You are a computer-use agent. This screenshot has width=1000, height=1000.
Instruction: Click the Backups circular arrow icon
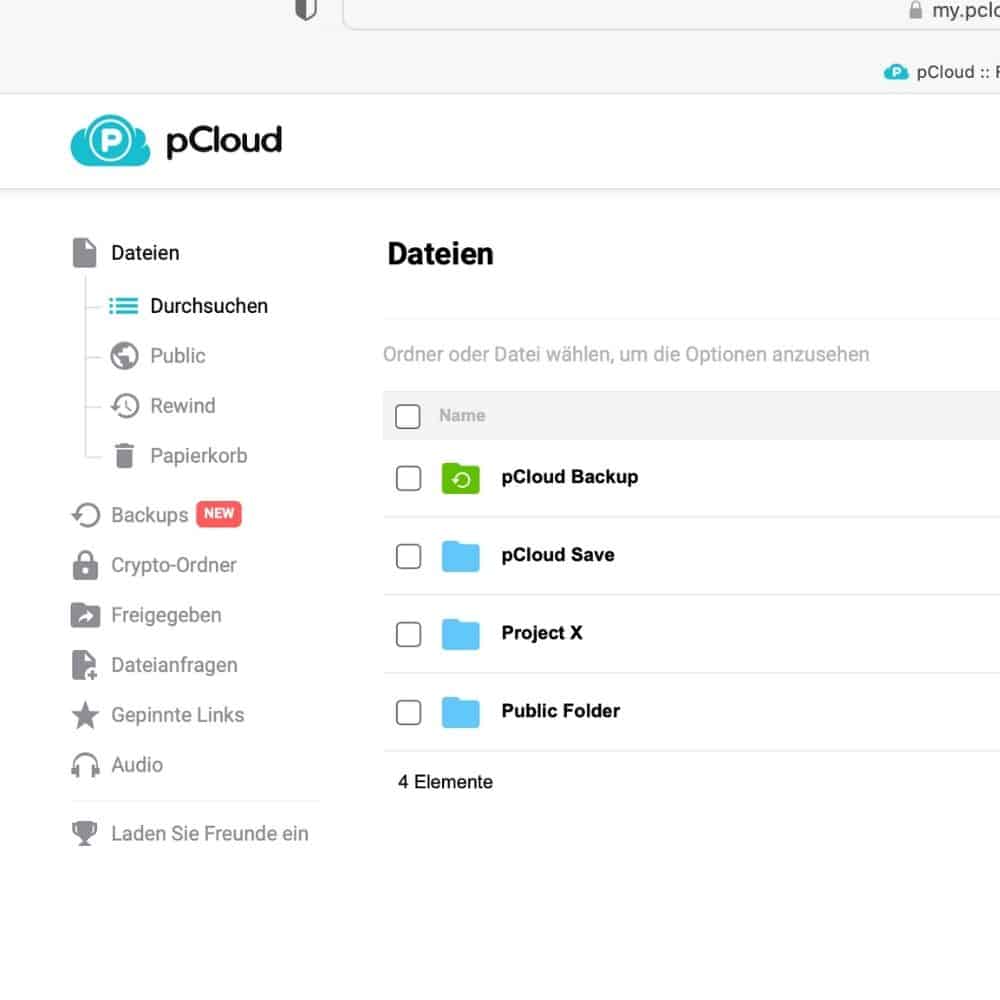85,515
